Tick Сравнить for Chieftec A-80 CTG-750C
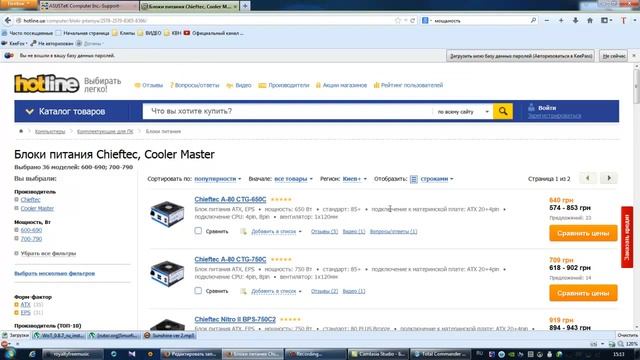This screenshot has height=360, width=640. [198, 291]
